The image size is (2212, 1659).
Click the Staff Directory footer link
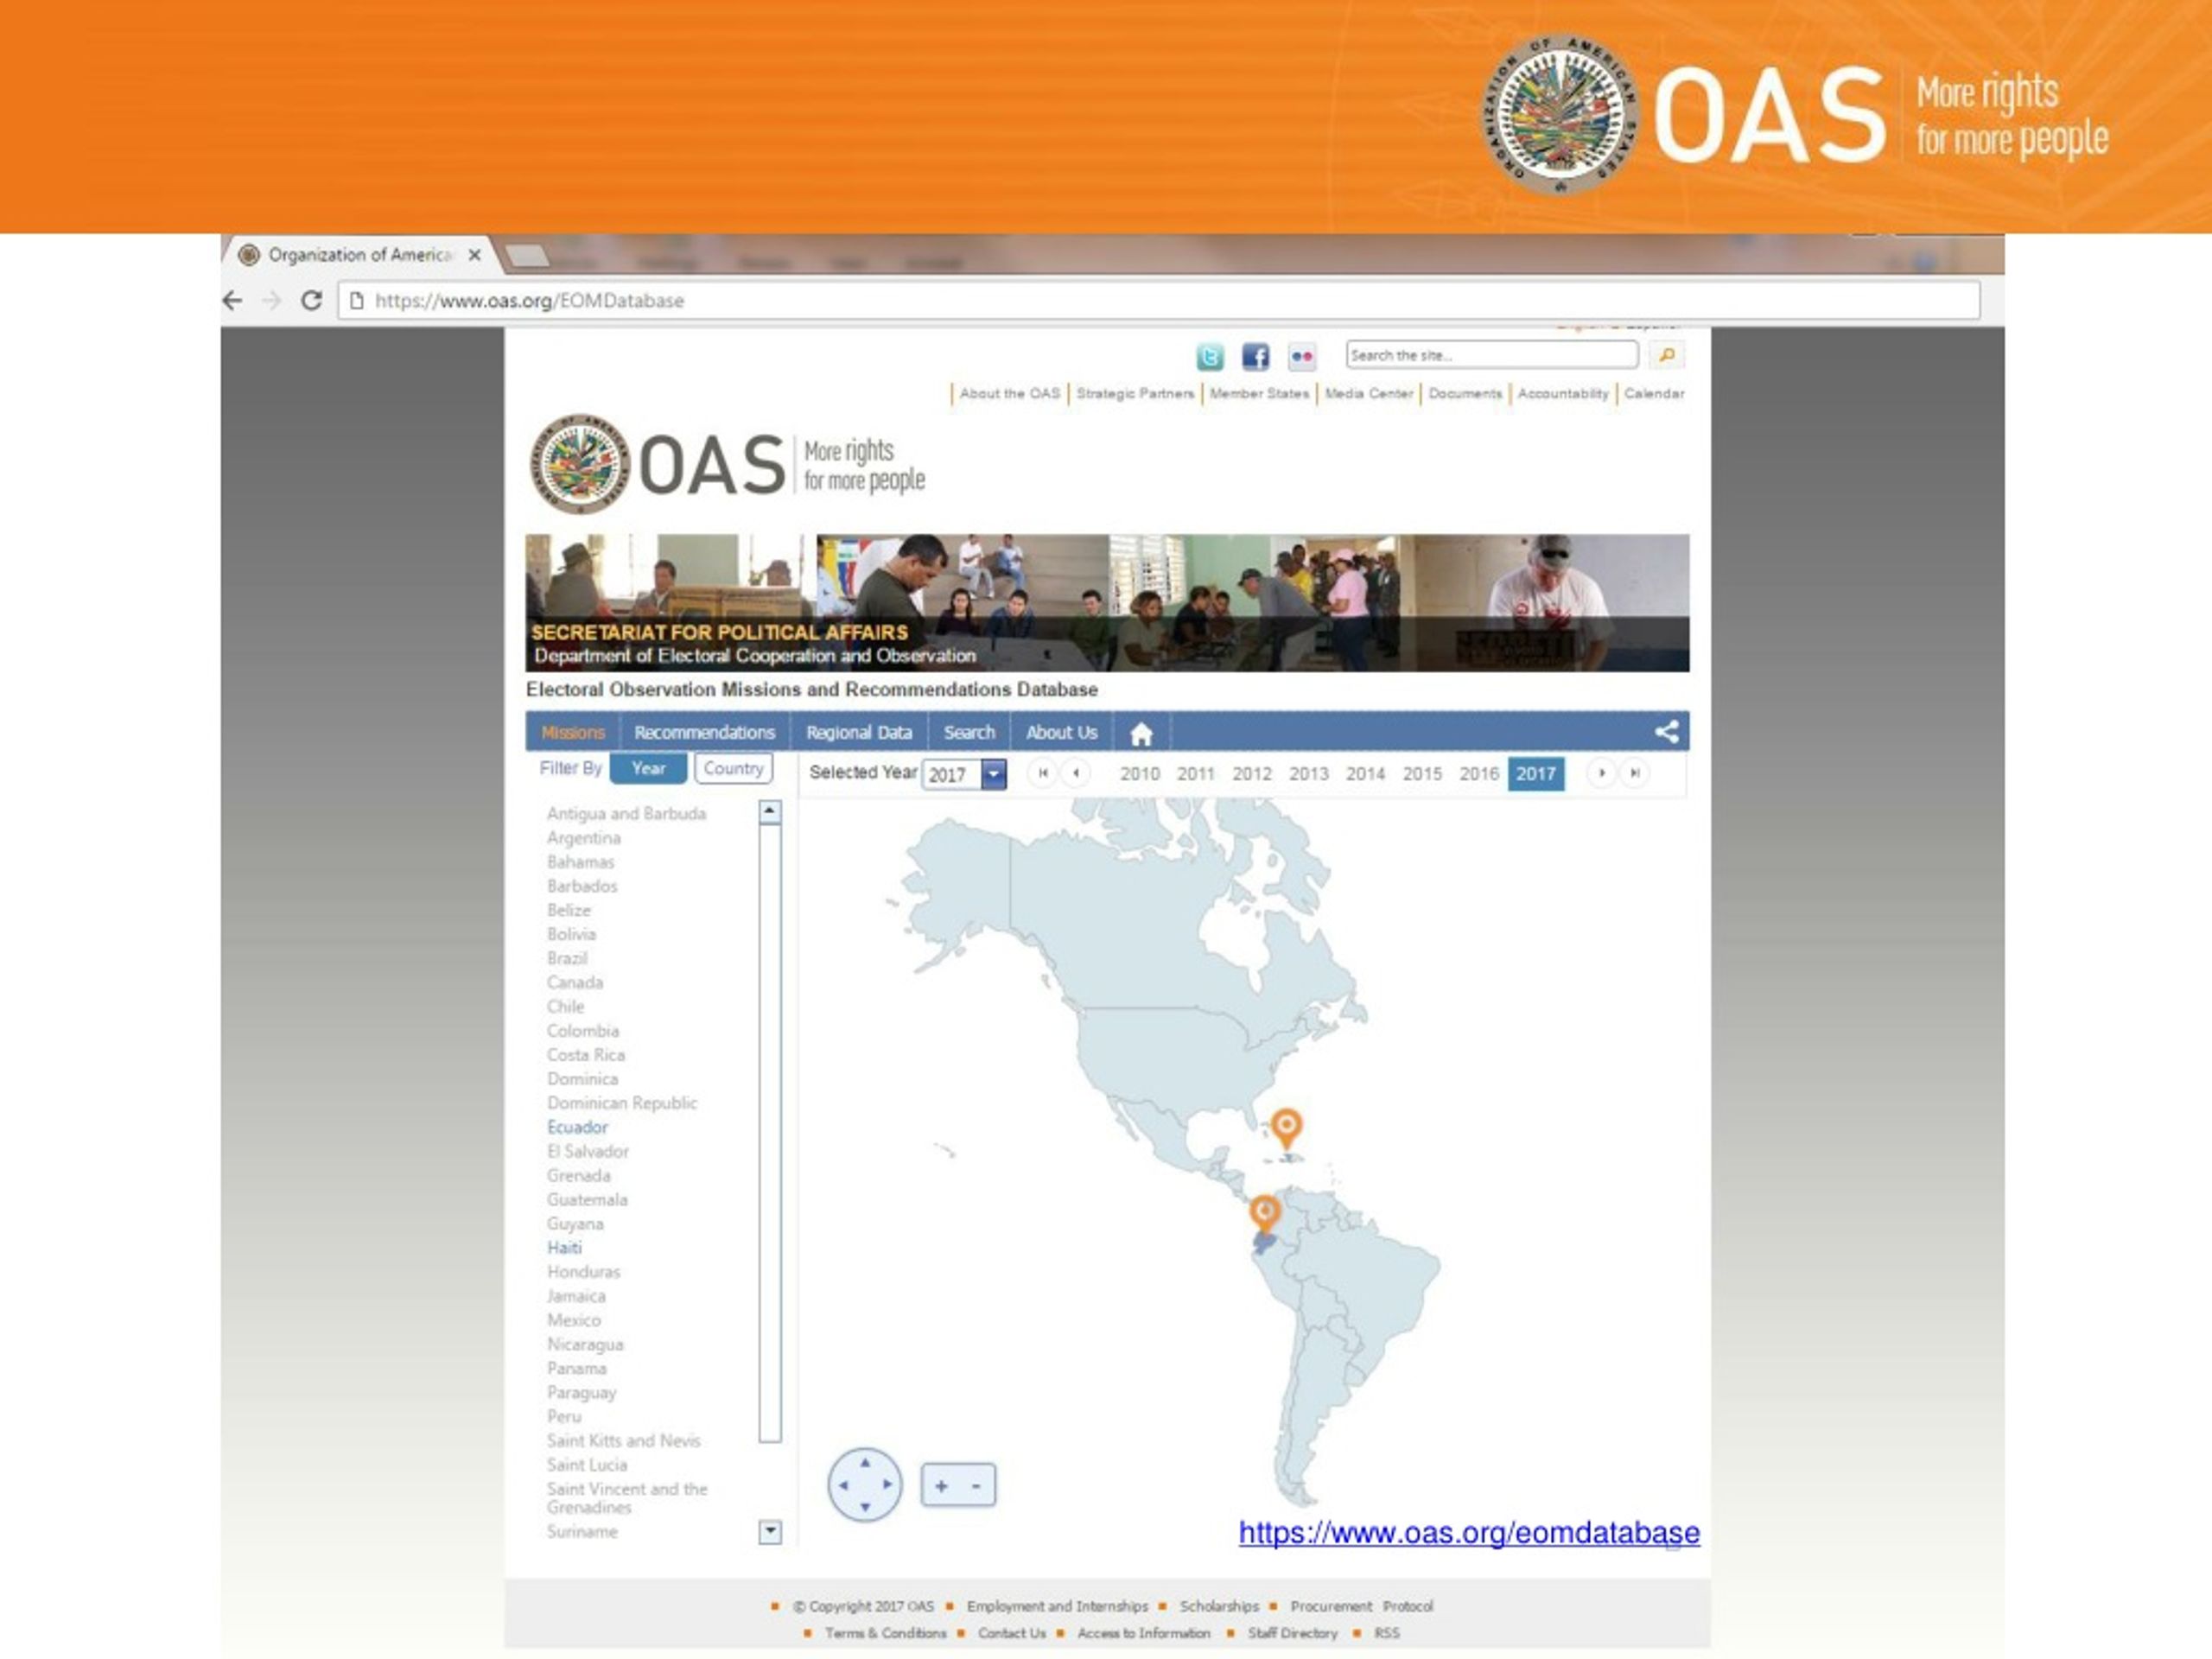point(1292,1633)
